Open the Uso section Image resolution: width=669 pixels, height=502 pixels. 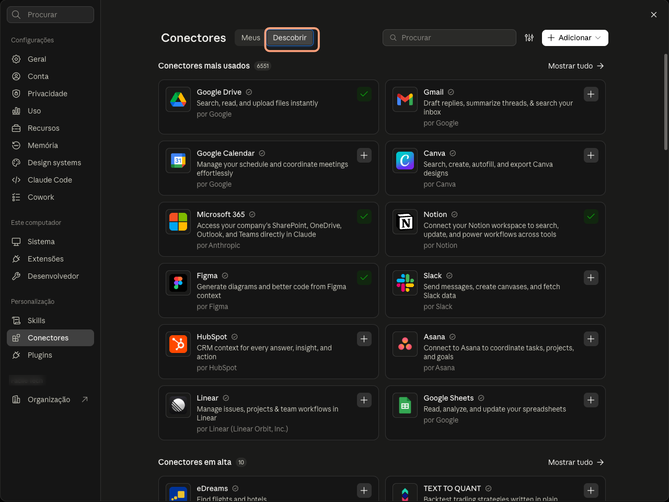pos(50,111)
